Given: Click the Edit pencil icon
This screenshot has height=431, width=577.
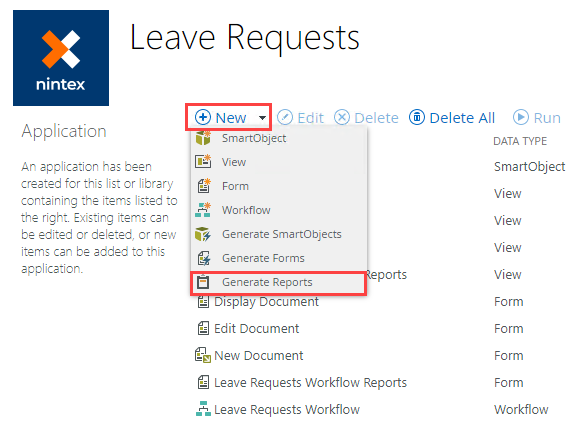Looking at the screenshot, I should [x=284, y=118].
